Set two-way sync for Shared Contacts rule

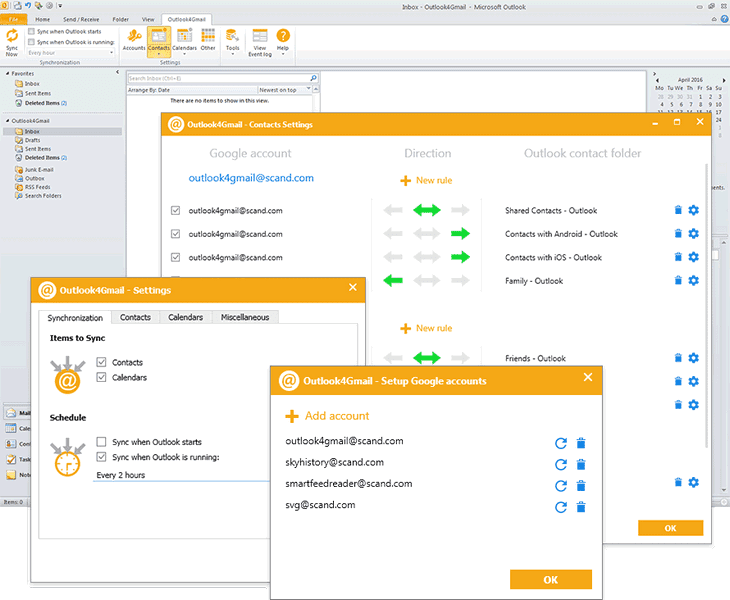[426, 210]
